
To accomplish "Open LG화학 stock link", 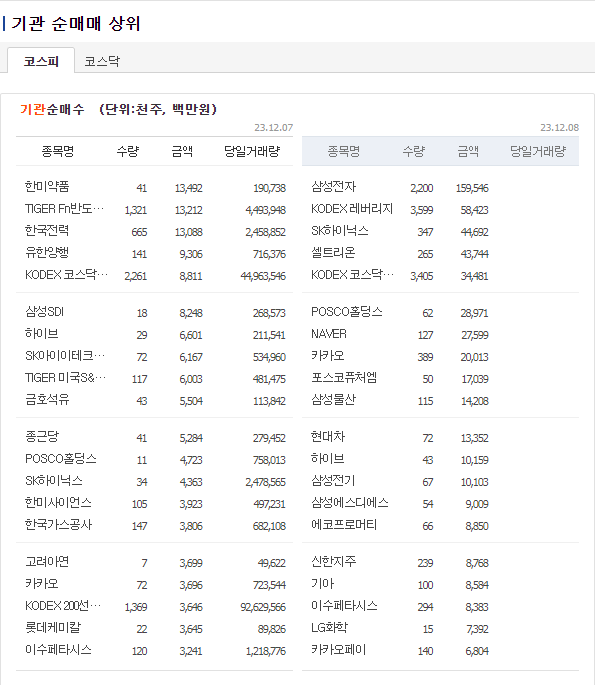I will click(329, 627).
